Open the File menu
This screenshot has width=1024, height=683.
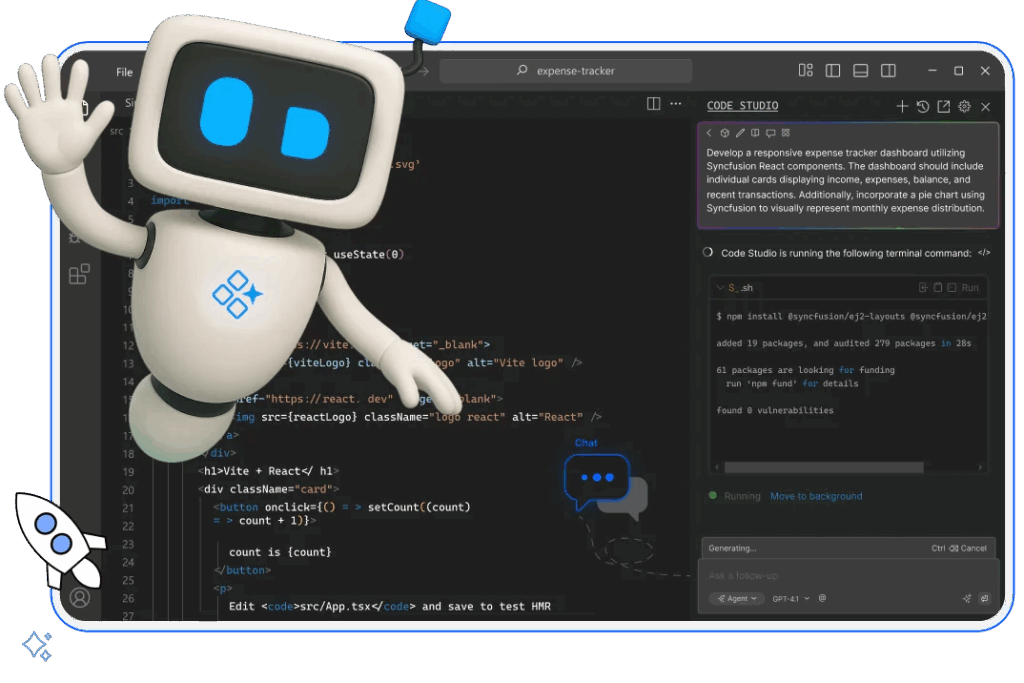pos(124,72)
